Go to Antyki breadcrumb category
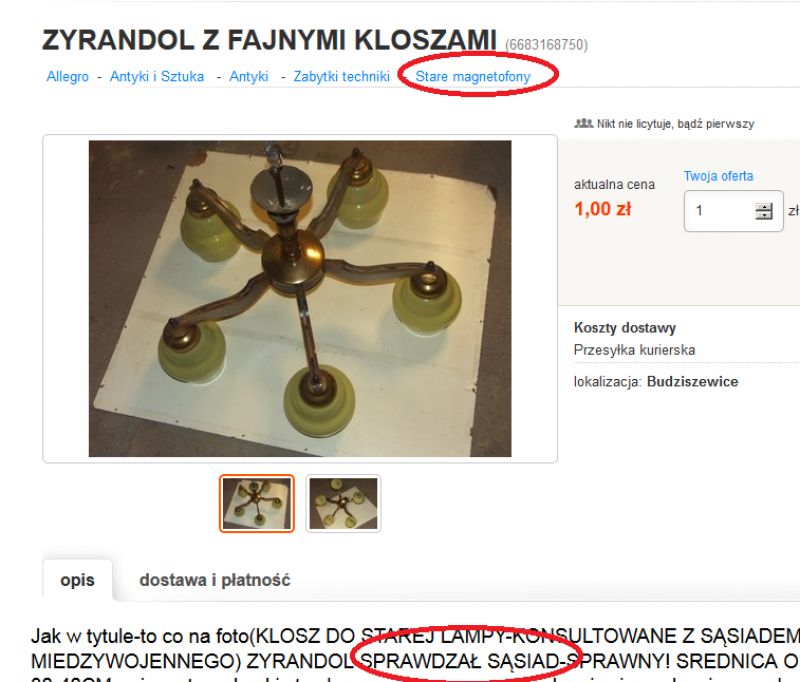 click(x=248, y=77)
